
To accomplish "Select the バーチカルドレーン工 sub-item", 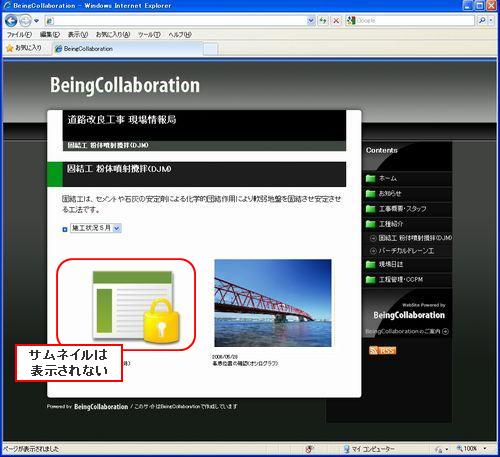I will [x=406, y=251].
